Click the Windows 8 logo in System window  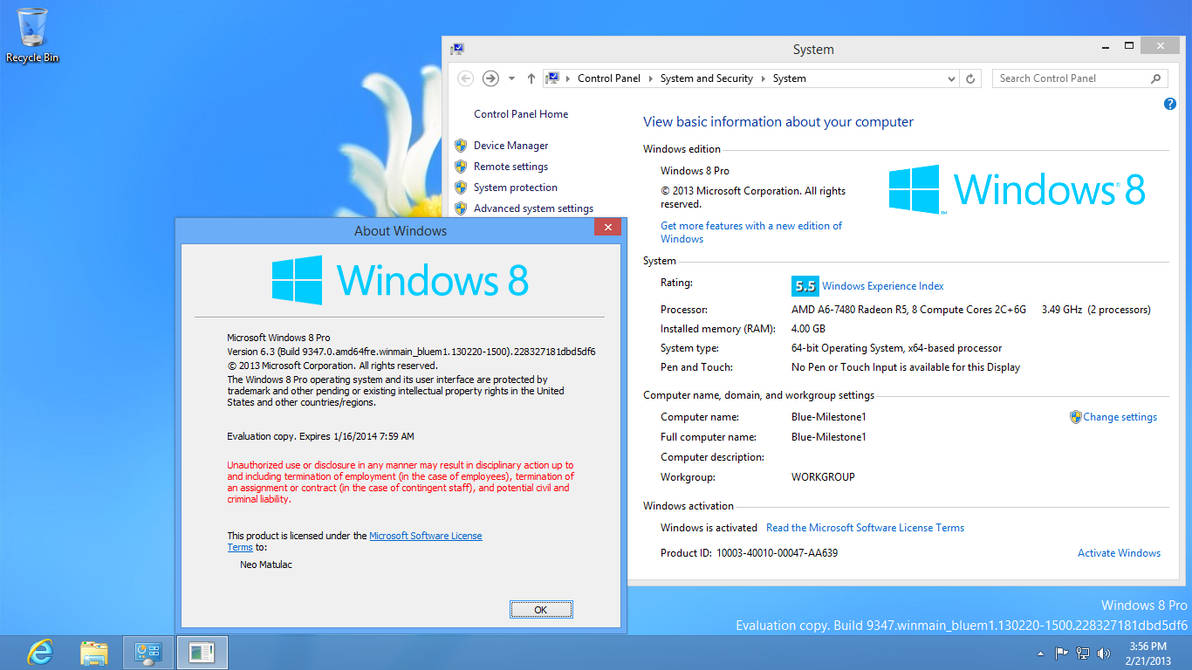(x=1016, y=189)
